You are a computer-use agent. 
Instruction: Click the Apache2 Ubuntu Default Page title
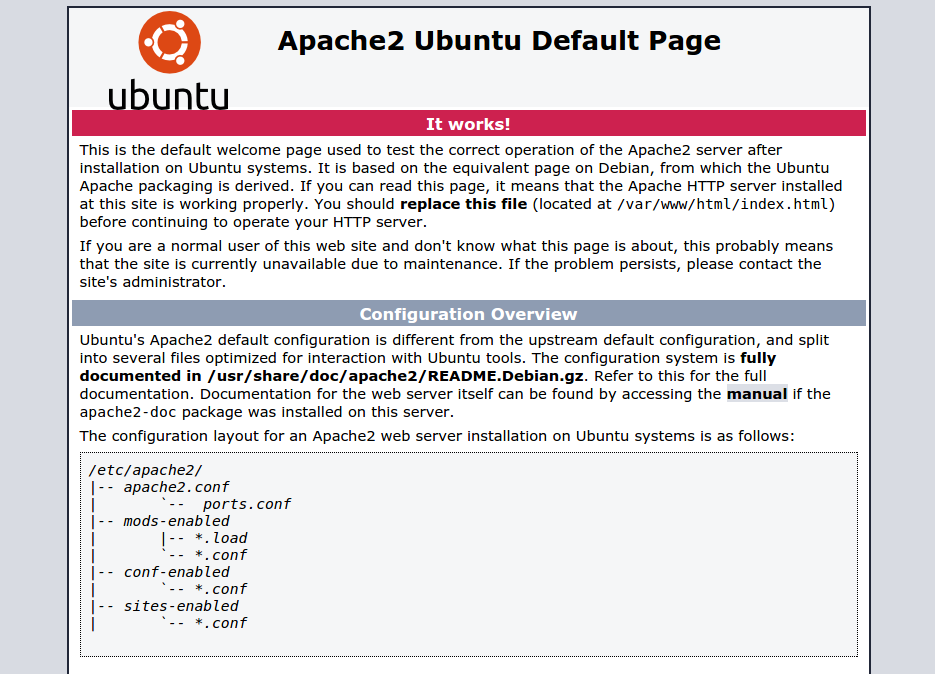[x=499, y=41]
